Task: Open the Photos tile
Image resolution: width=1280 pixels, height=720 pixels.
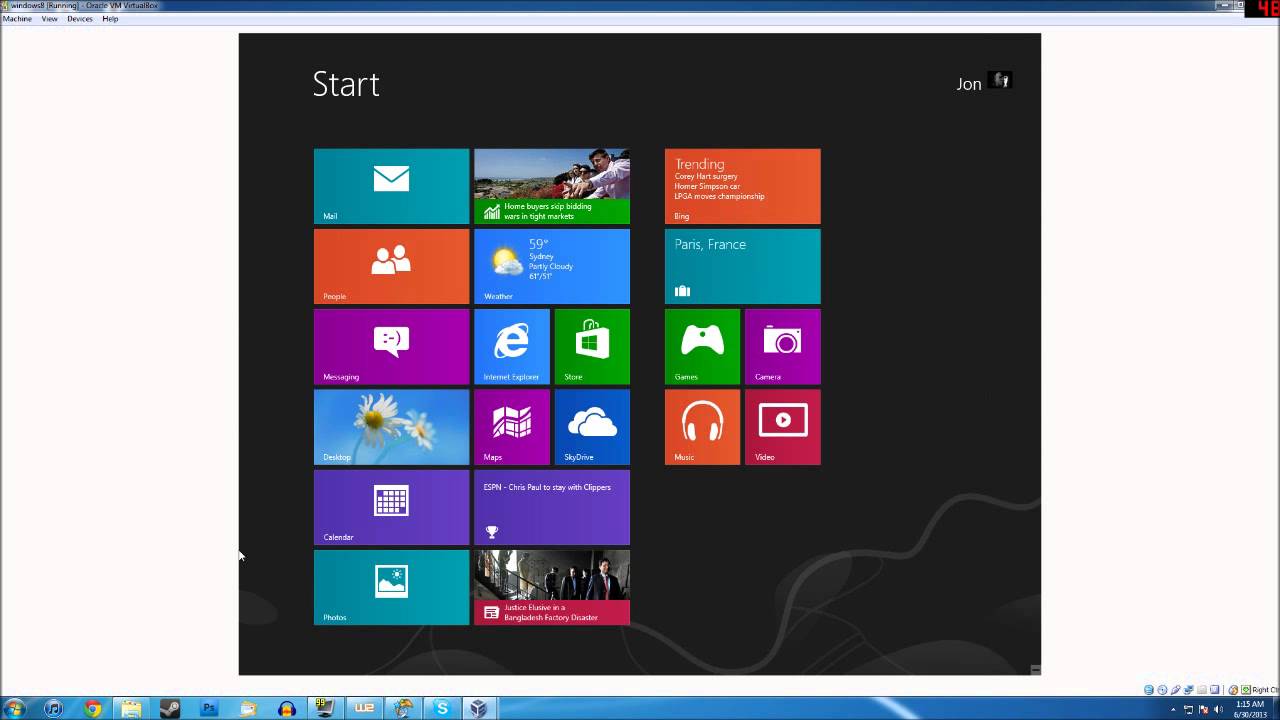Action: coord(391,587)
